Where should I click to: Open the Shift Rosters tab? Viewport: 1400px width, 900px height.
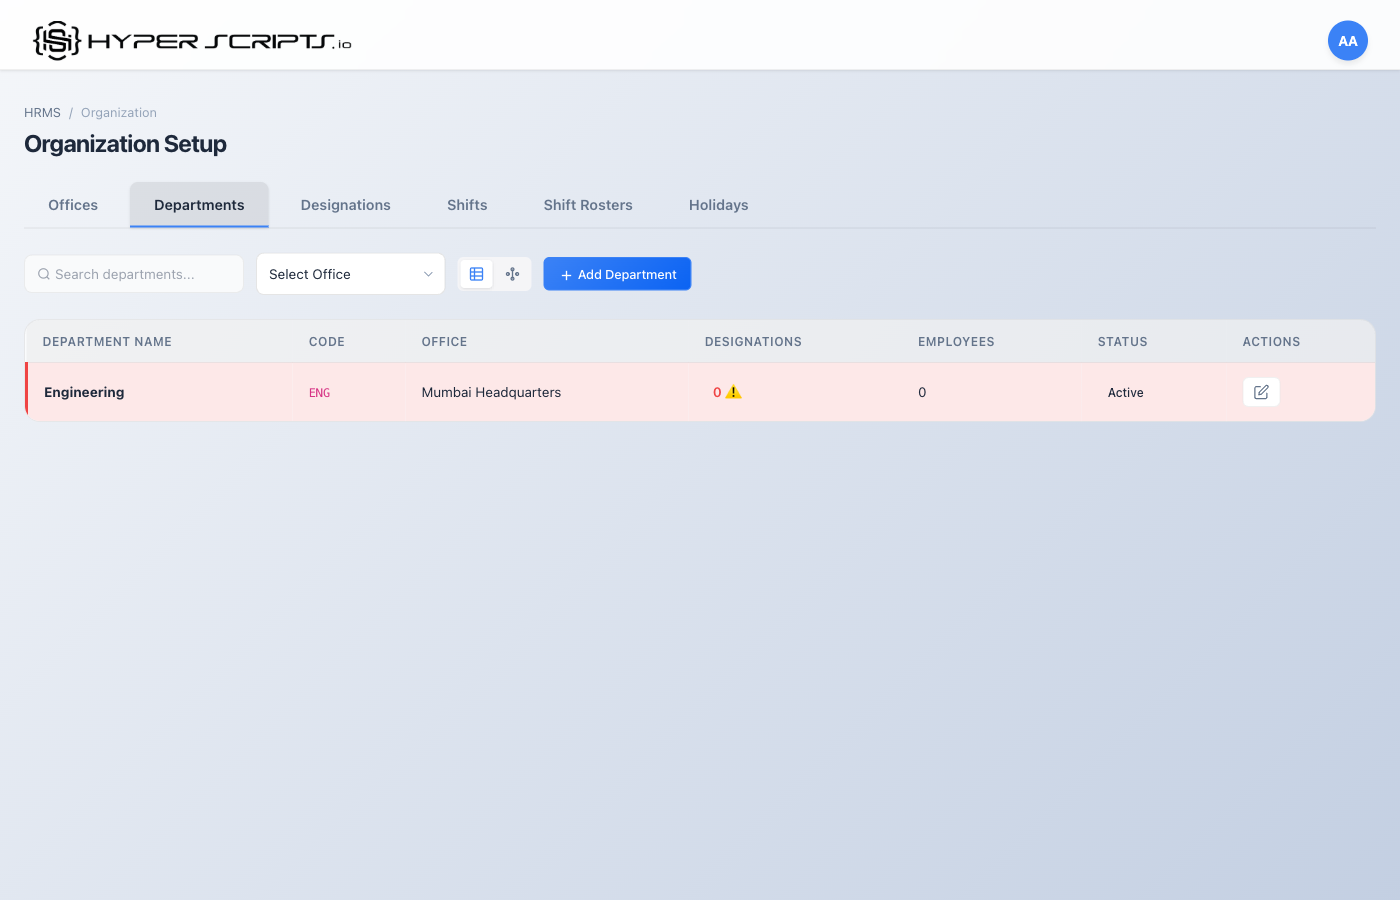(588, 205)
